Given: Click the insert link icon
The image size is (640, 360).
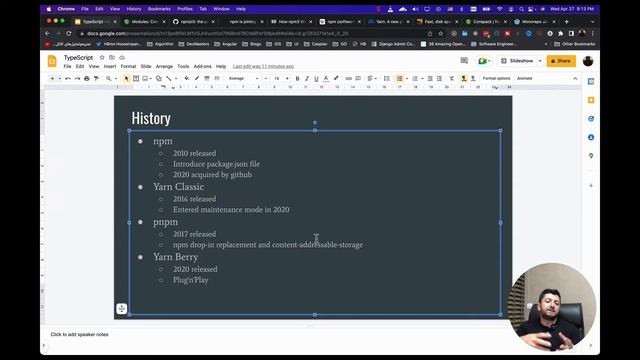Looking at the screenshot, I should [x=349, y=78].
